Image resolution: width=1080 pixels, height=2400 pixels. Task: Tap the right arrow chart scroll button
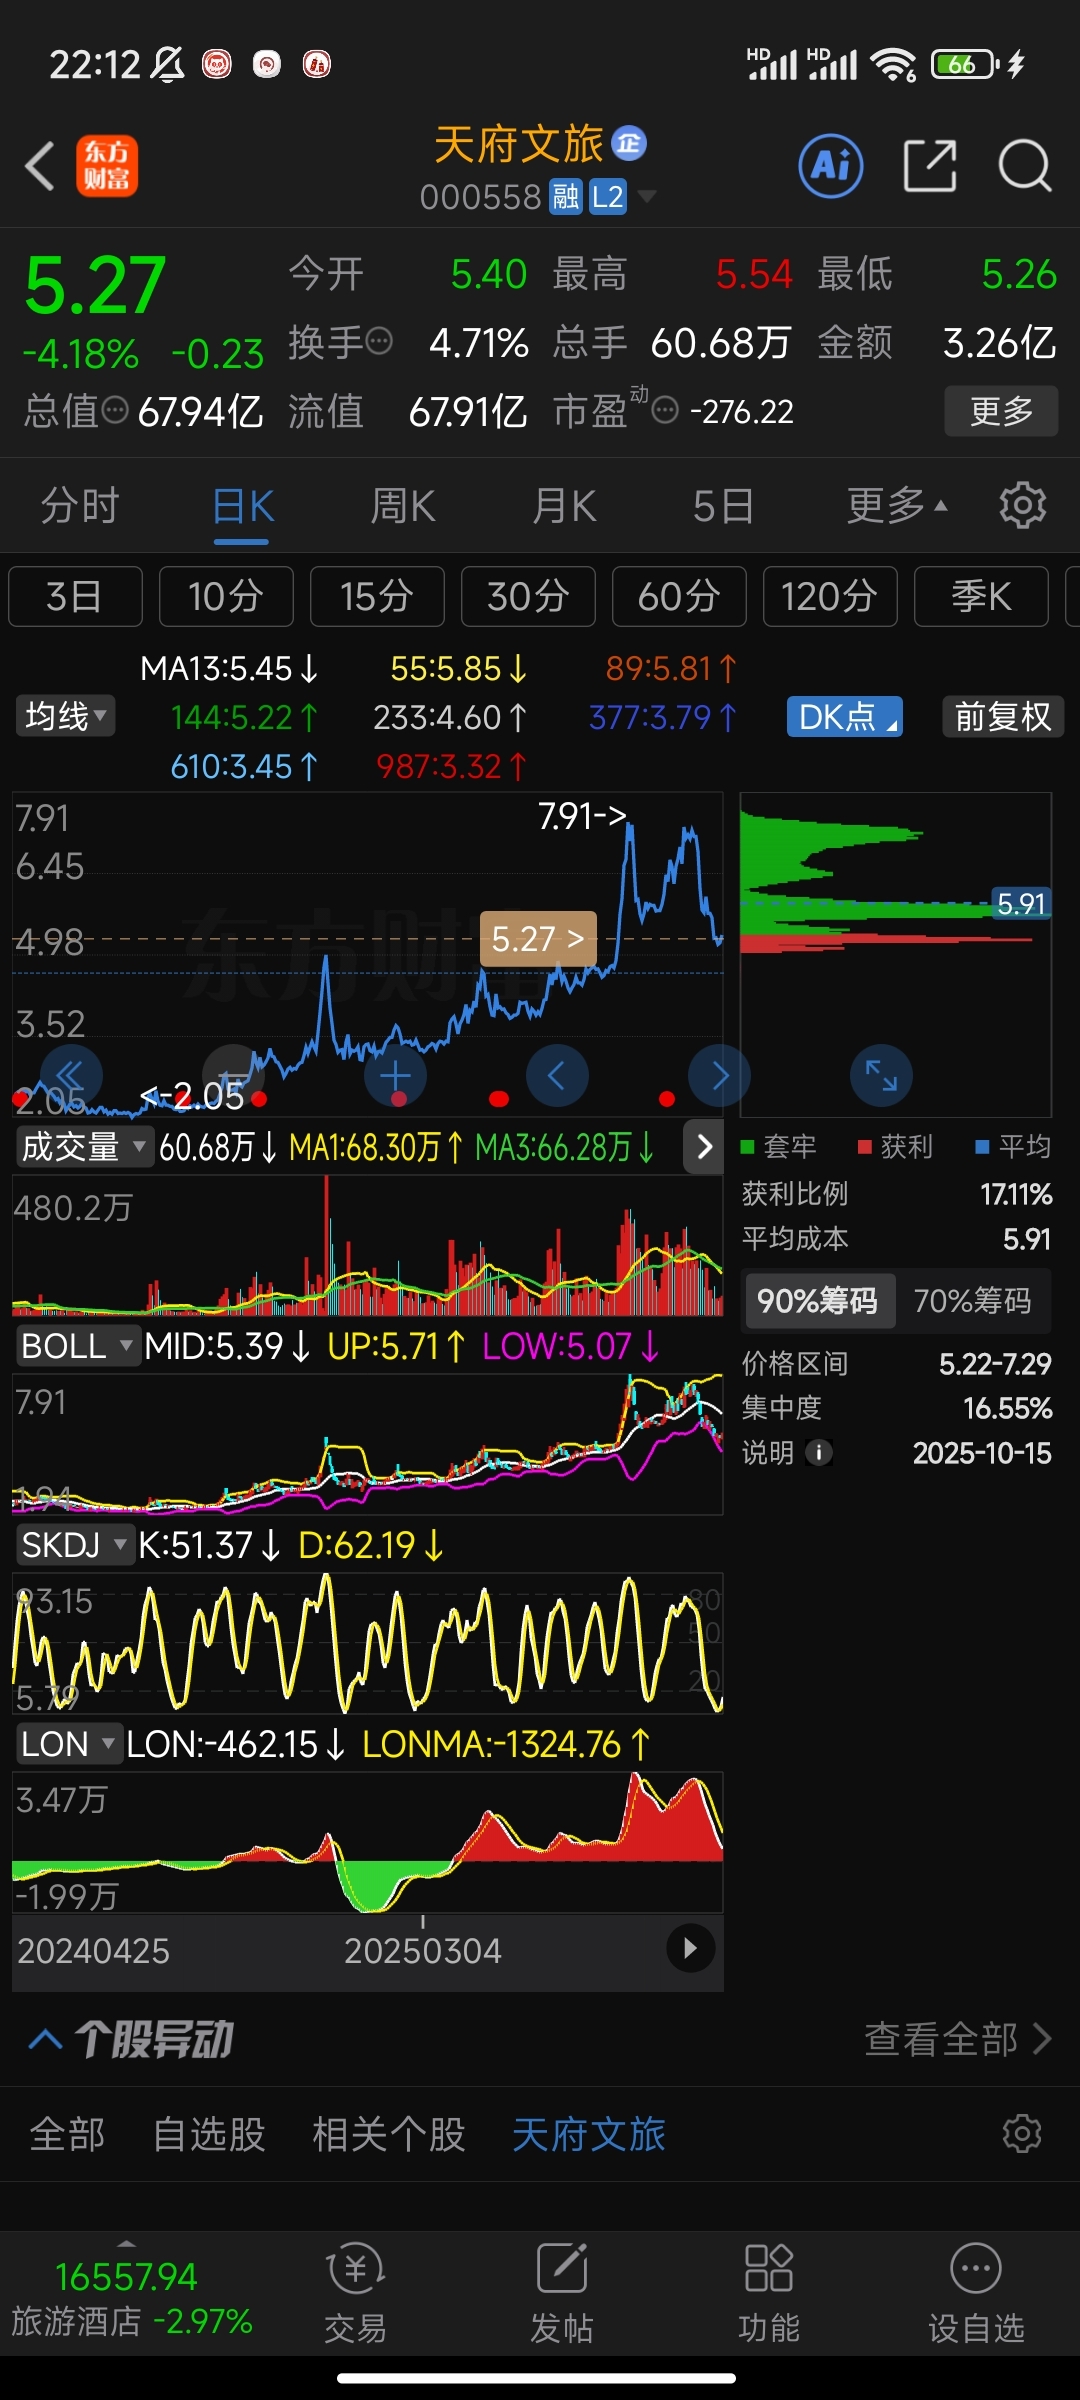point(719,1076)
